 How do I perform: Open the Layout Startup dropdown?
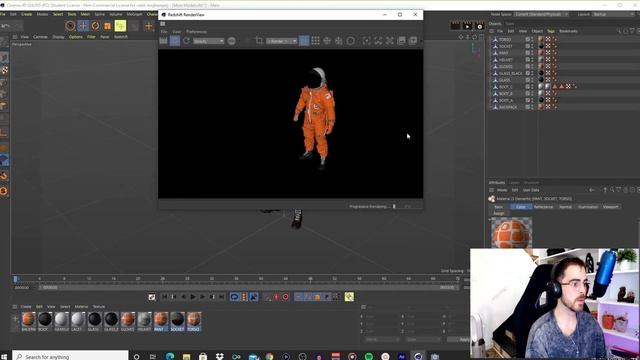pyautogui.click(x=613, y=14)
